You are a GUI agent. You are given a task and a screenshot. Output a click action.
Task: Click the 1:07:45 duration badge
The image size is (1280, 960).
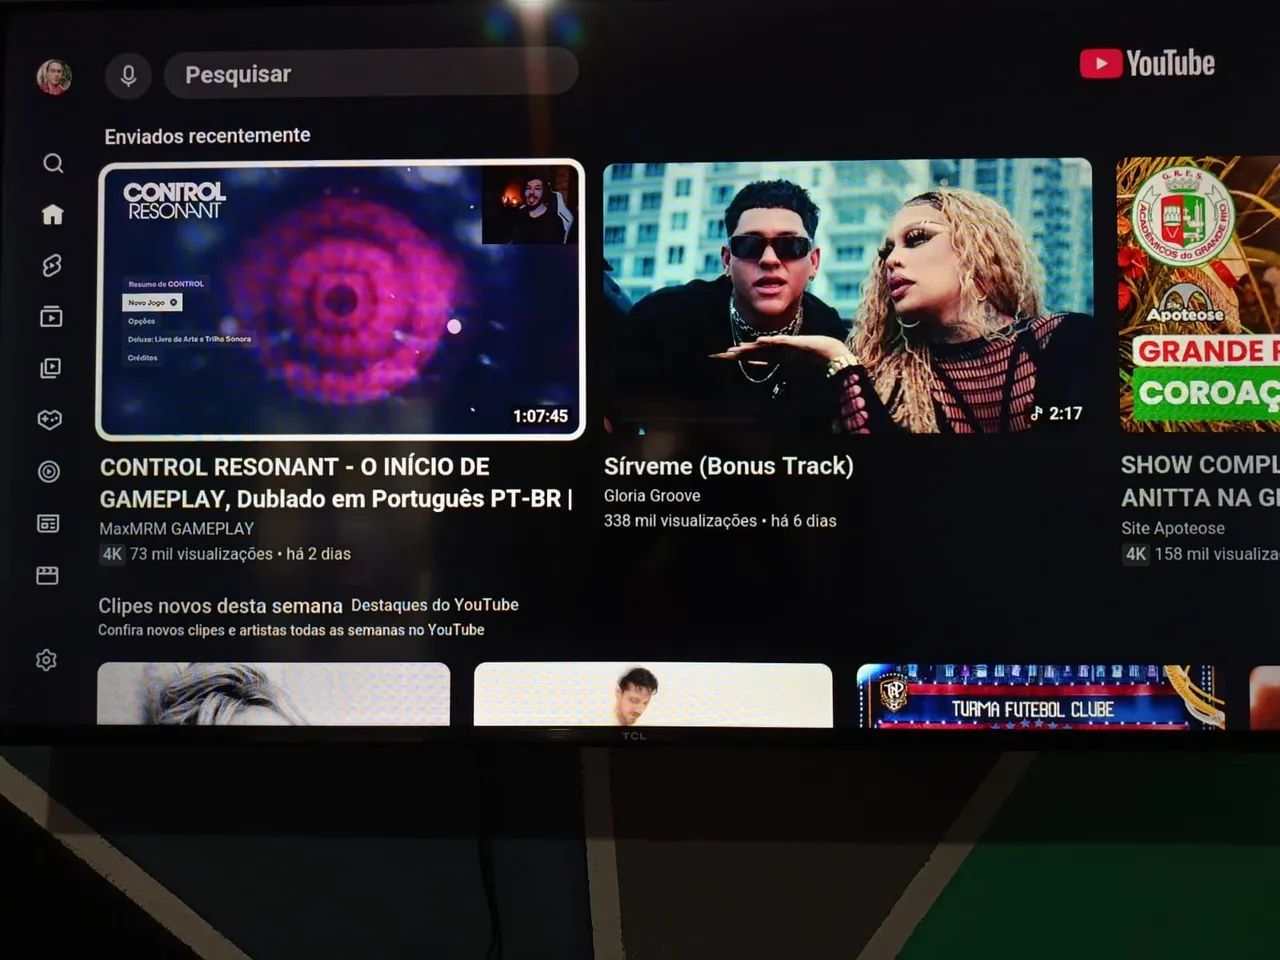(540, 416)
